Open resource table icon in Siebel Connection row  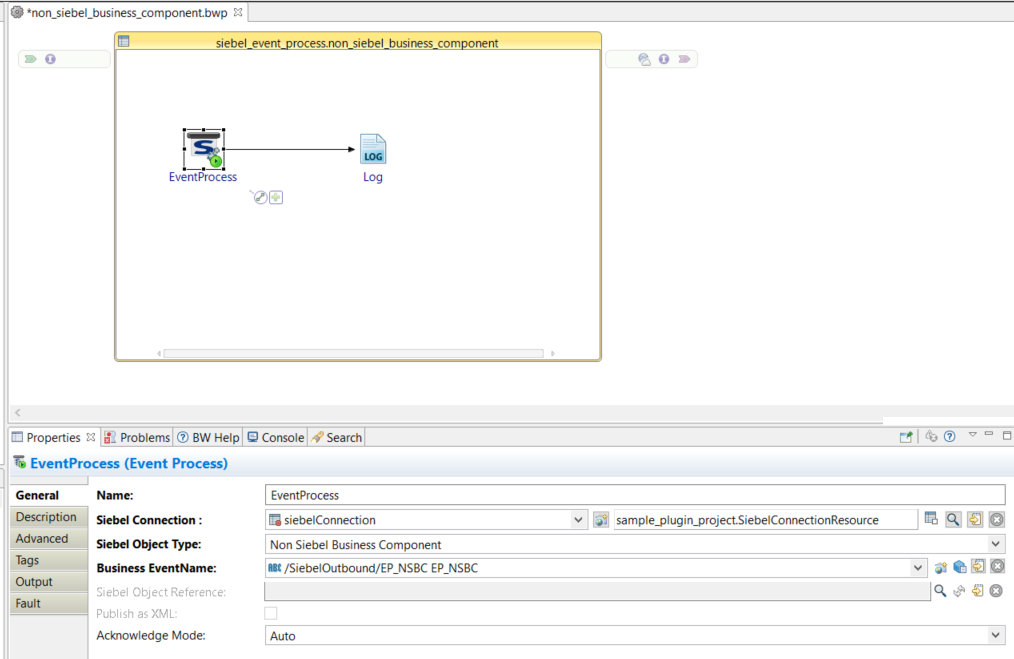pos(931,519)
